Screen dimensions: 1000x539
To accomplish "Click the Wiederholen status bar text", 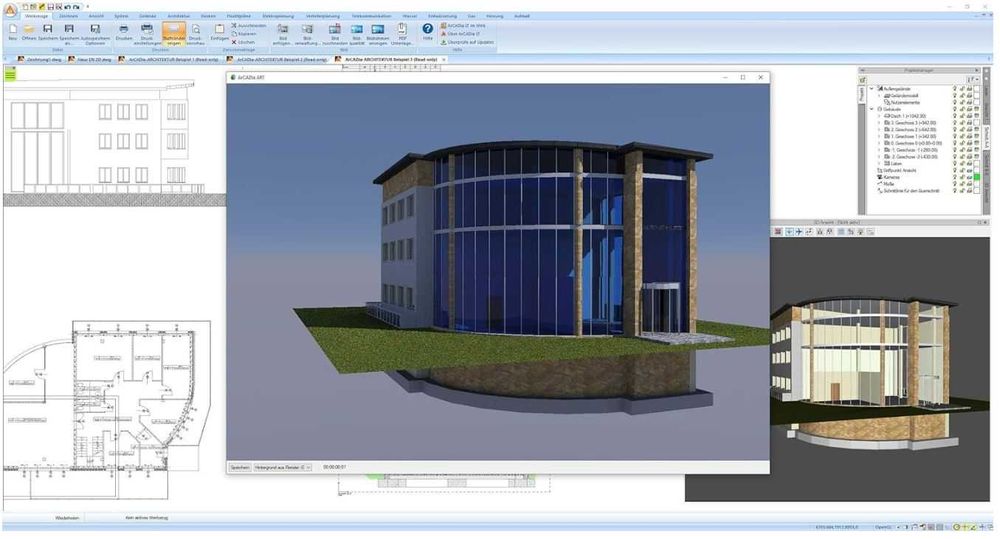I will [67, 518].
